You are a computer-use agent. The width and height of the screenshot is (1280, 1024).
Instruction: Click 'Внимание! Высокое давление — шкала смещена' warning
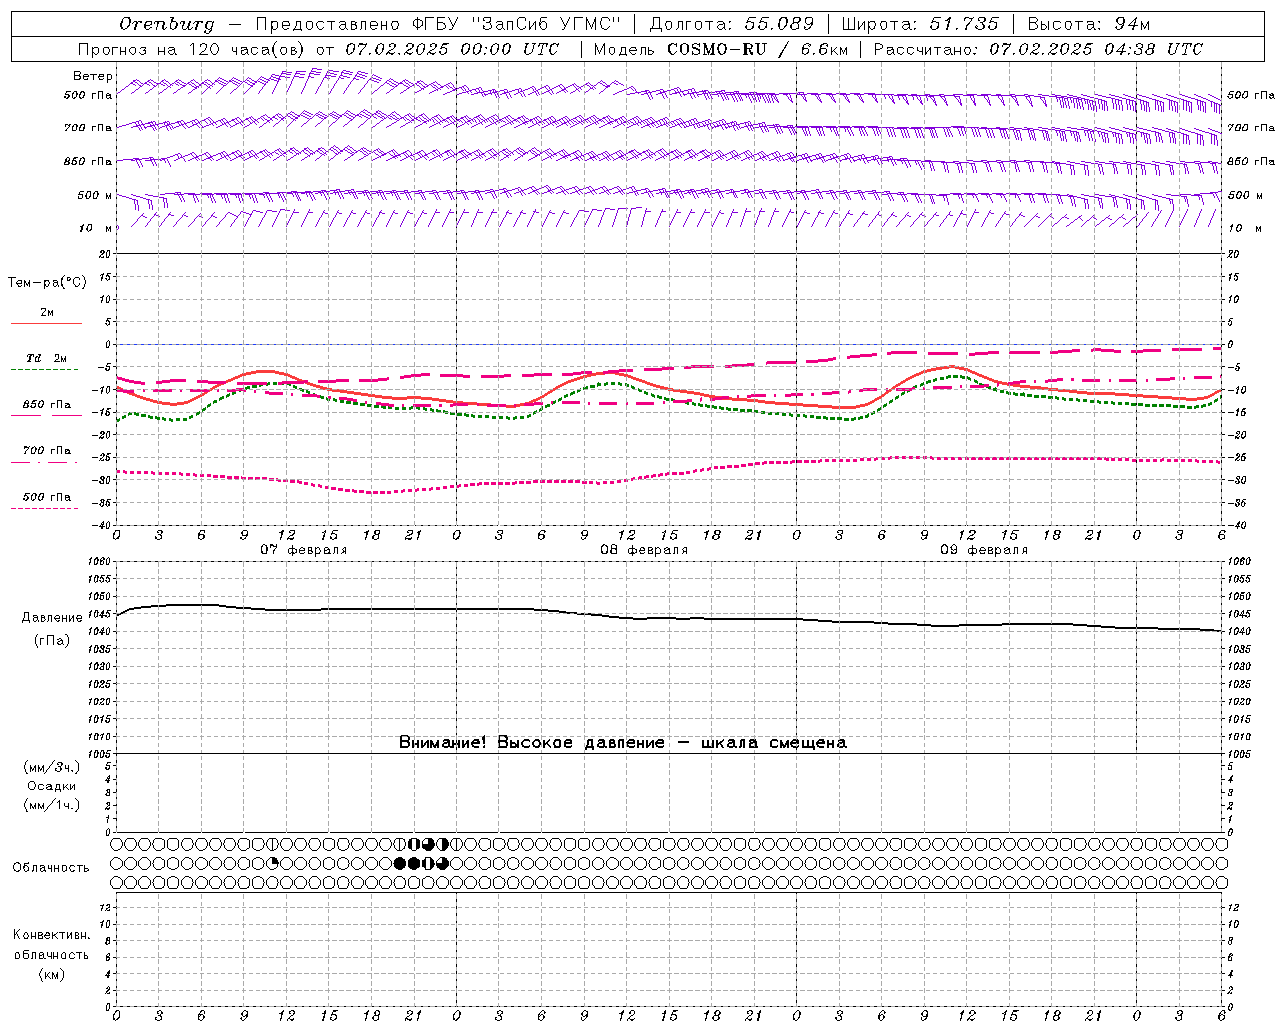tap(623, 743)
